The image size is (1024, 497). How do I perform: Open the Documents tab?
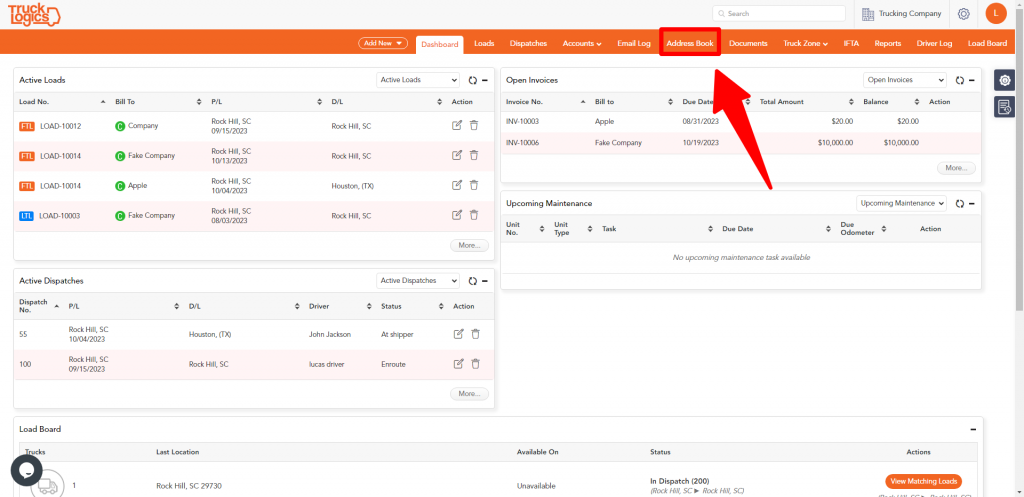point(748,44)
